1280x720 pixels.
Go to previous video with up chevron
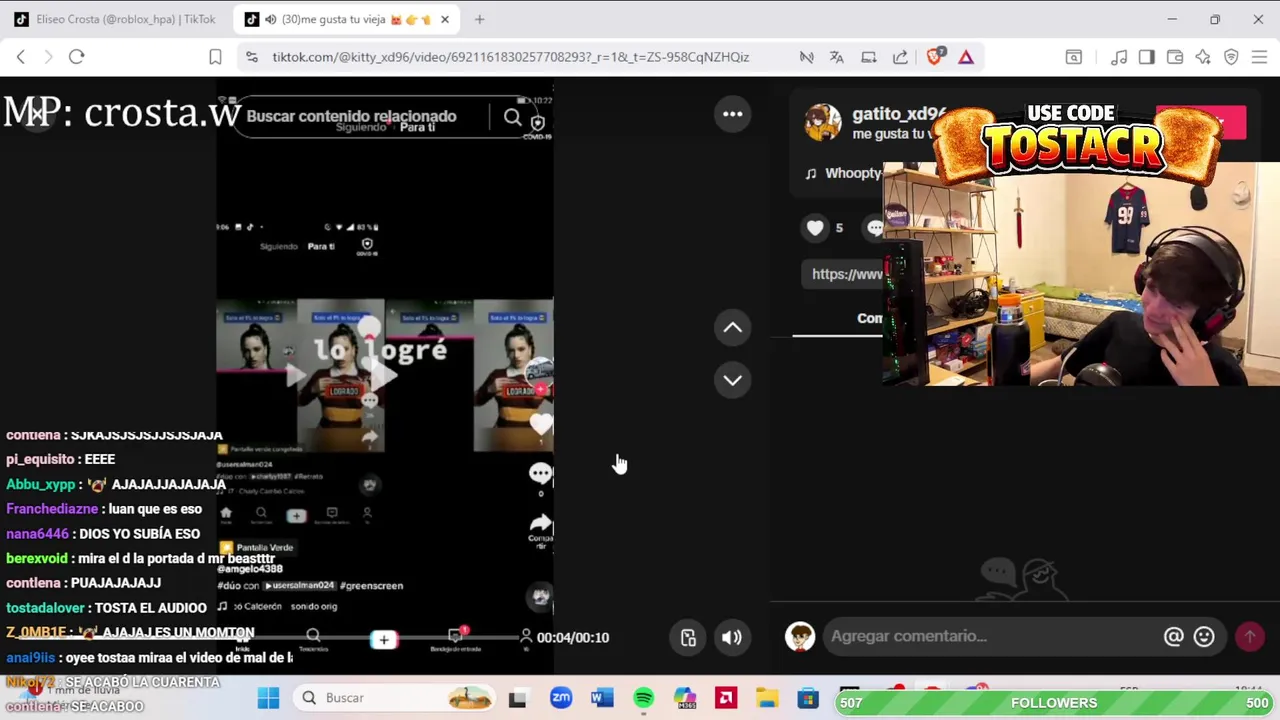(733, 328)
